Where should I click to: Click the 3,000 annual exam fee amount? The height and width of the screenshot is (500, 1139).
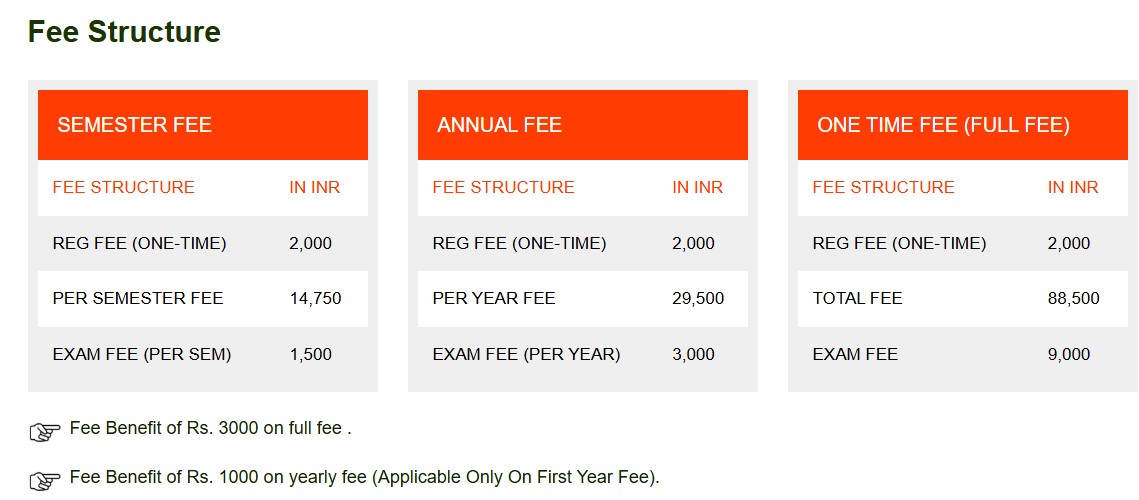pos(693,354)
